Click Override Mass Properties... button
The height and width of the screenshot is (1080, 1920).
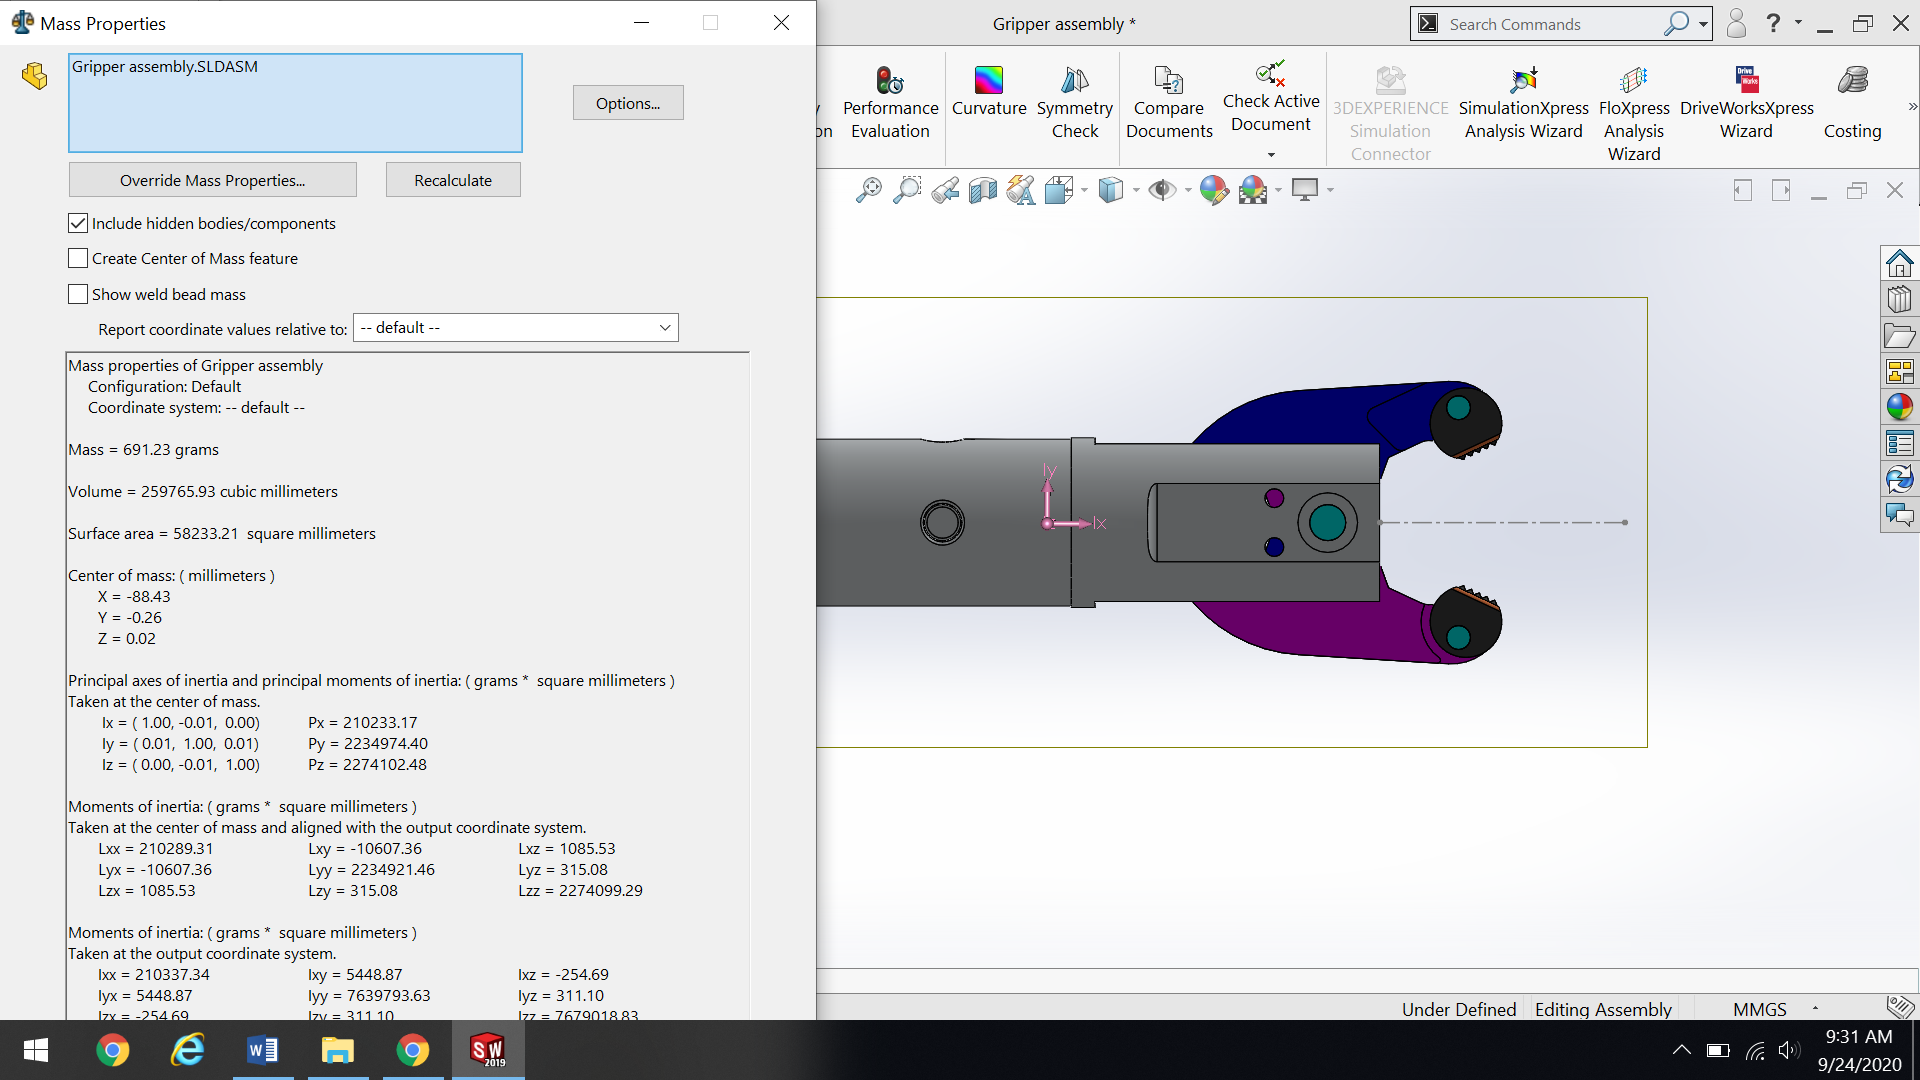point(212,180)
